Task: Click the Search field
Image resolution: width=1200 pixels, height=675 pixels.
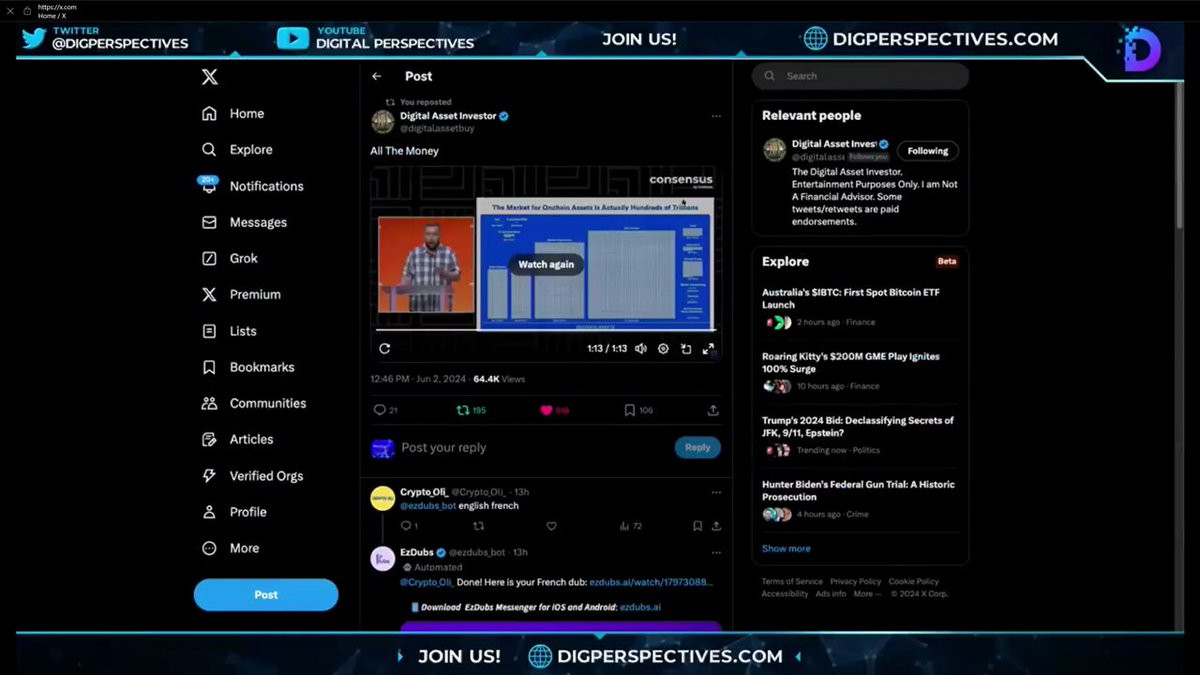Action: (860, 76)
